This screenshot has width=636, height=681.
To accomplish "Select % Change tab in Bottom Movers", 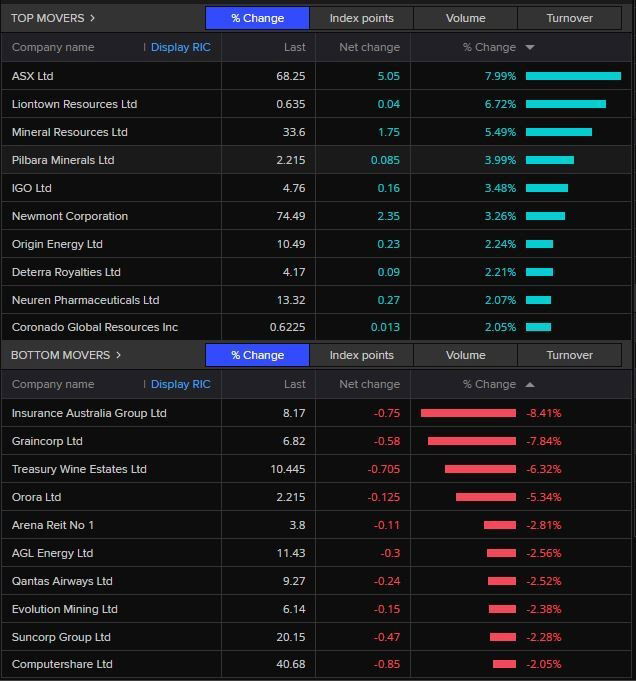I will [x=257, y=355].
